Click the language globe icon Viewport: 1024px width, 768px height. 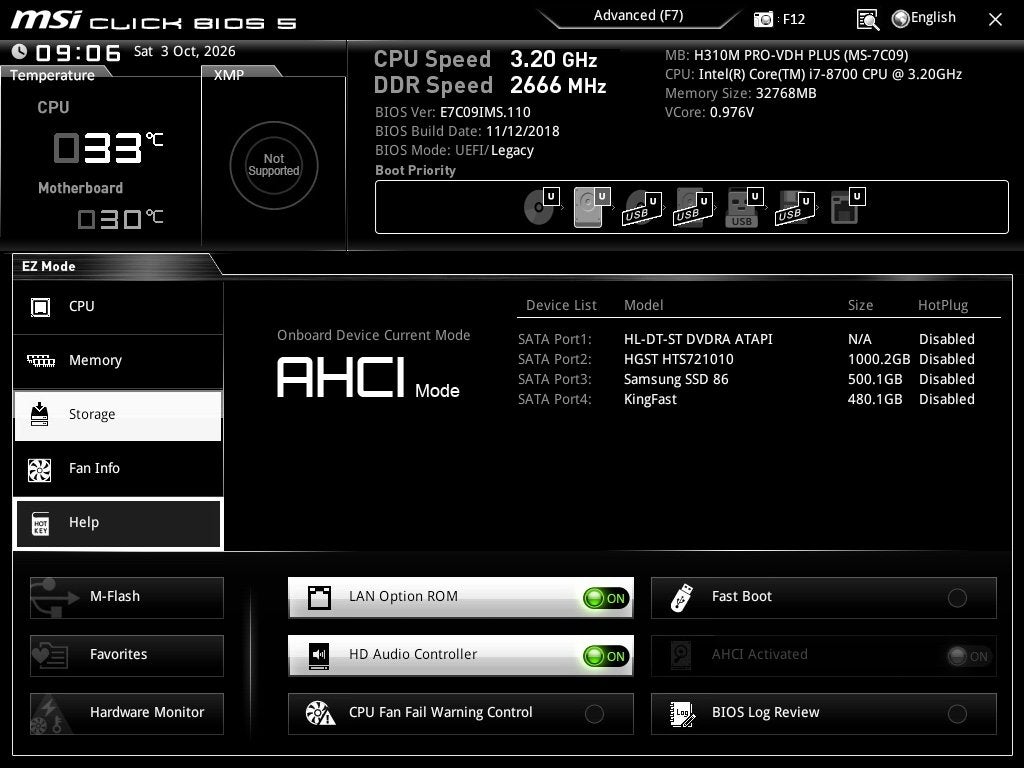901,19
